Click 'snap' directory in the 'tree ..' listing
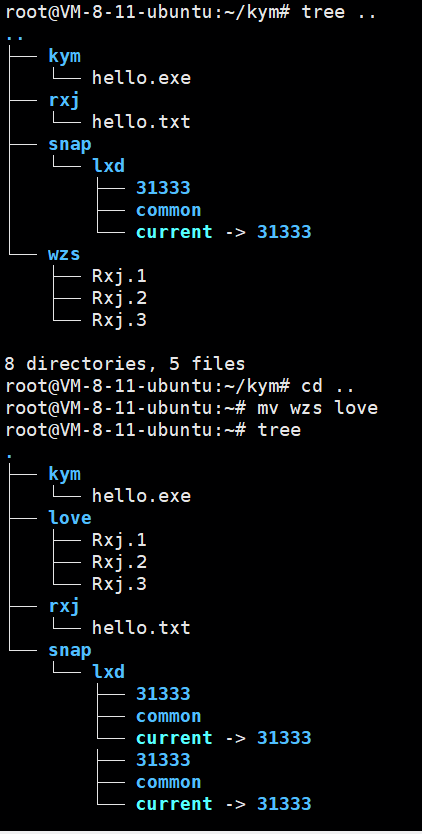 point(70,144)
